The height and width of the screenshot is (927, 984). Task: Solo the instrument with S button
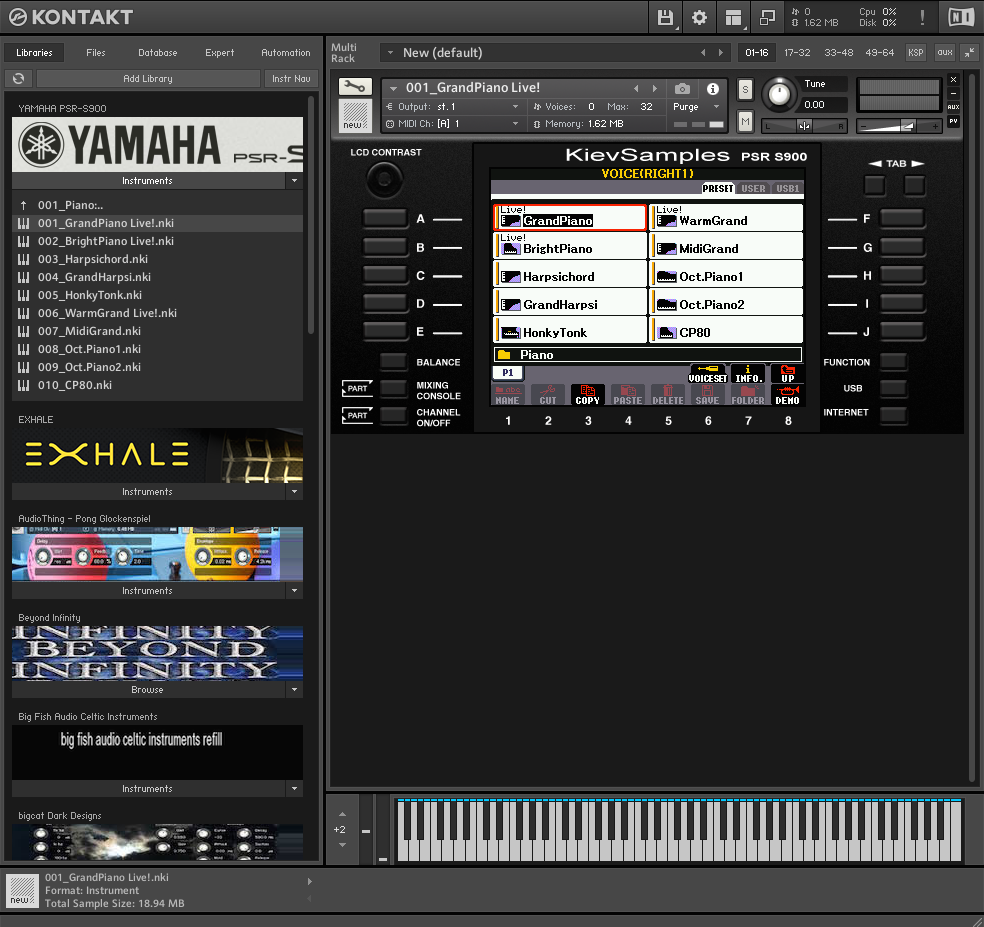(745, 89)
